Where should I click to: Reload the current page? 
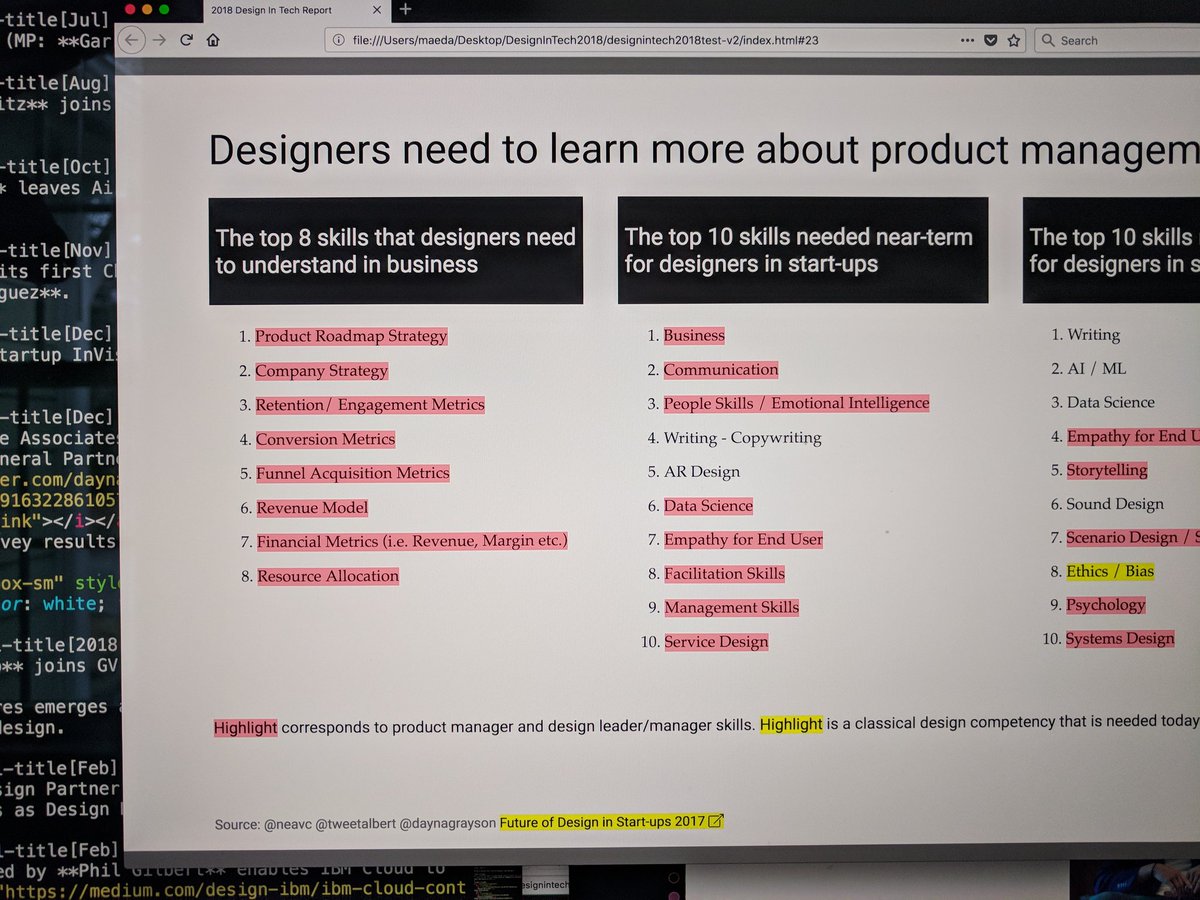186,40
